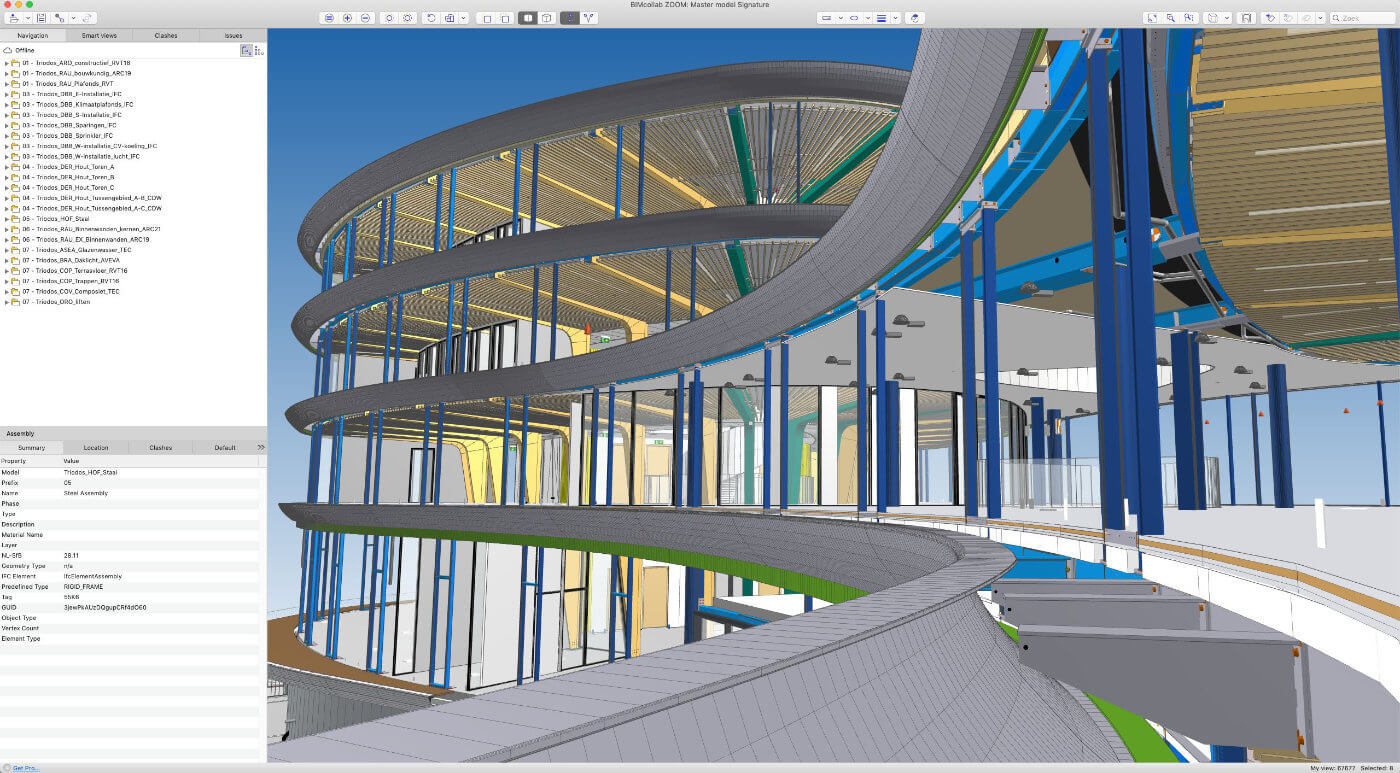
Task: Toggle the model tree grouping button
Action: (x=246, y=50)
